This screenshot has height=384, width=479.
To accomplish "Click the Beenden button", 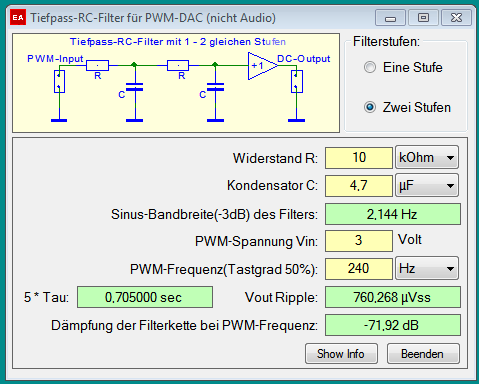I will pyautogui.click(x=423, y=354).
